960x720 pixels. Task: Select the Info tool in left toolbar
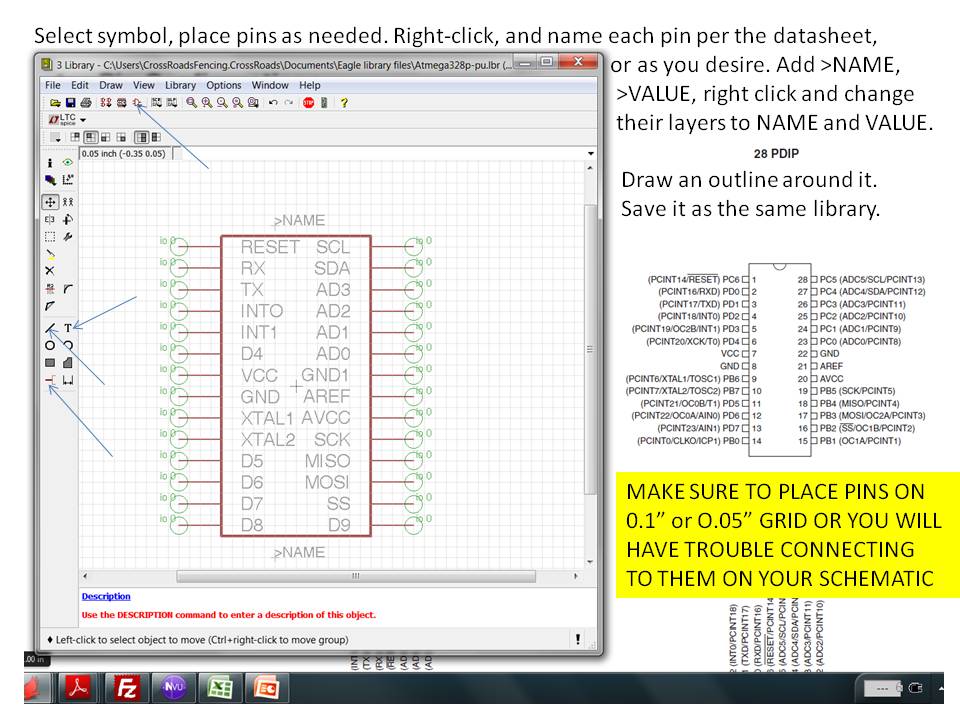50,163
